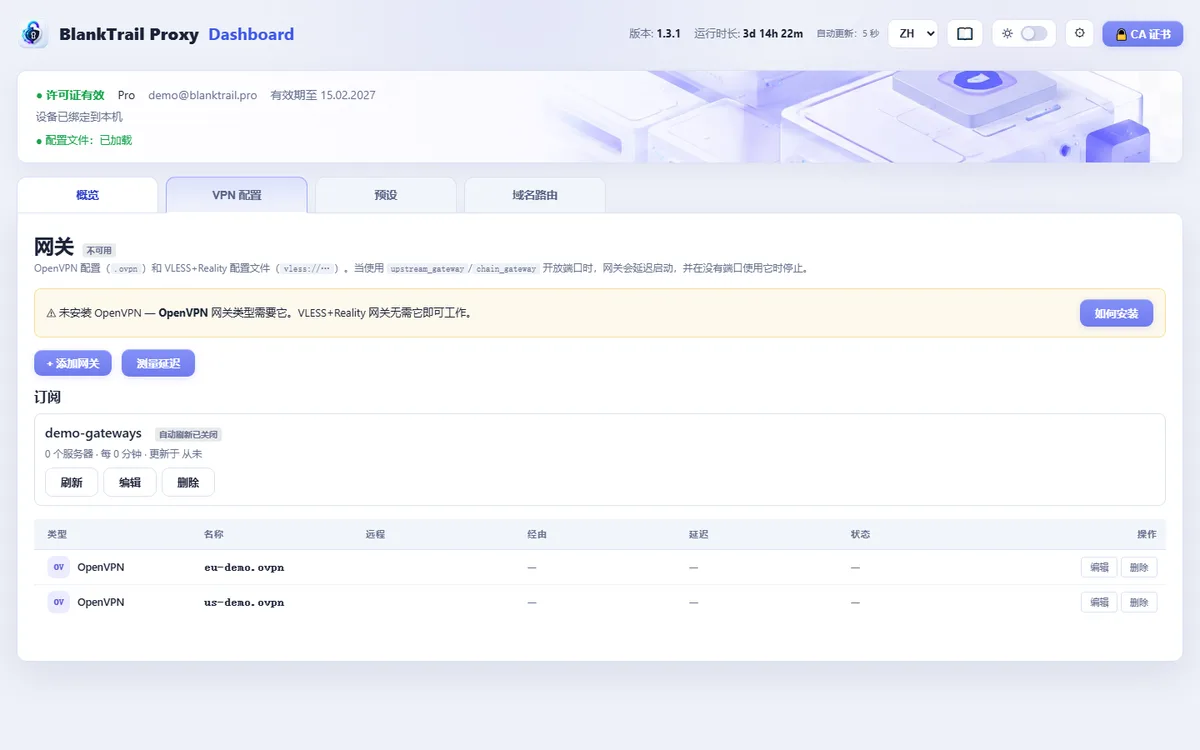Click the 不可用 status badge beside 网关
Viewport: 1200px width, 750px height.
click(x=99, y=250)
